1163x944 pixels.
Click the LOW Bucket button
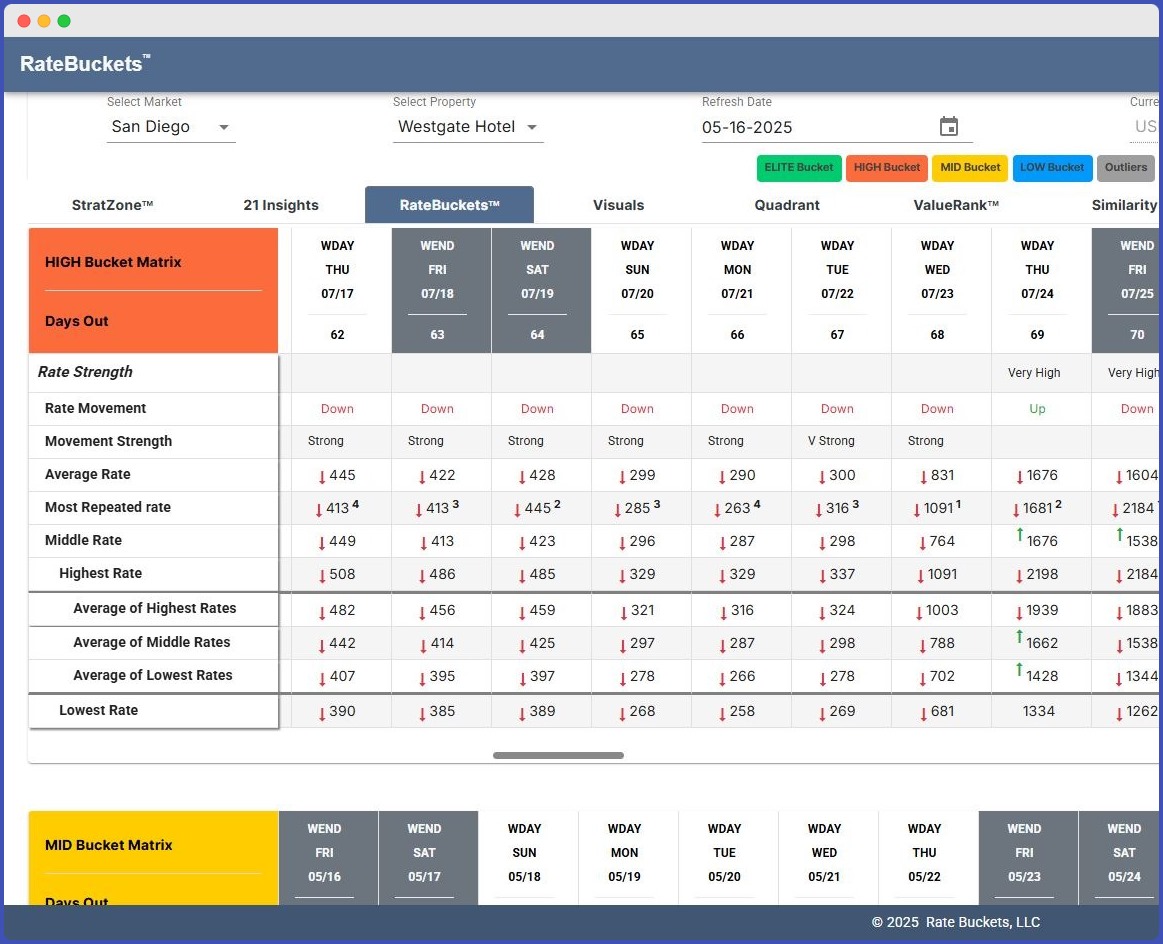coord(1052,168)
